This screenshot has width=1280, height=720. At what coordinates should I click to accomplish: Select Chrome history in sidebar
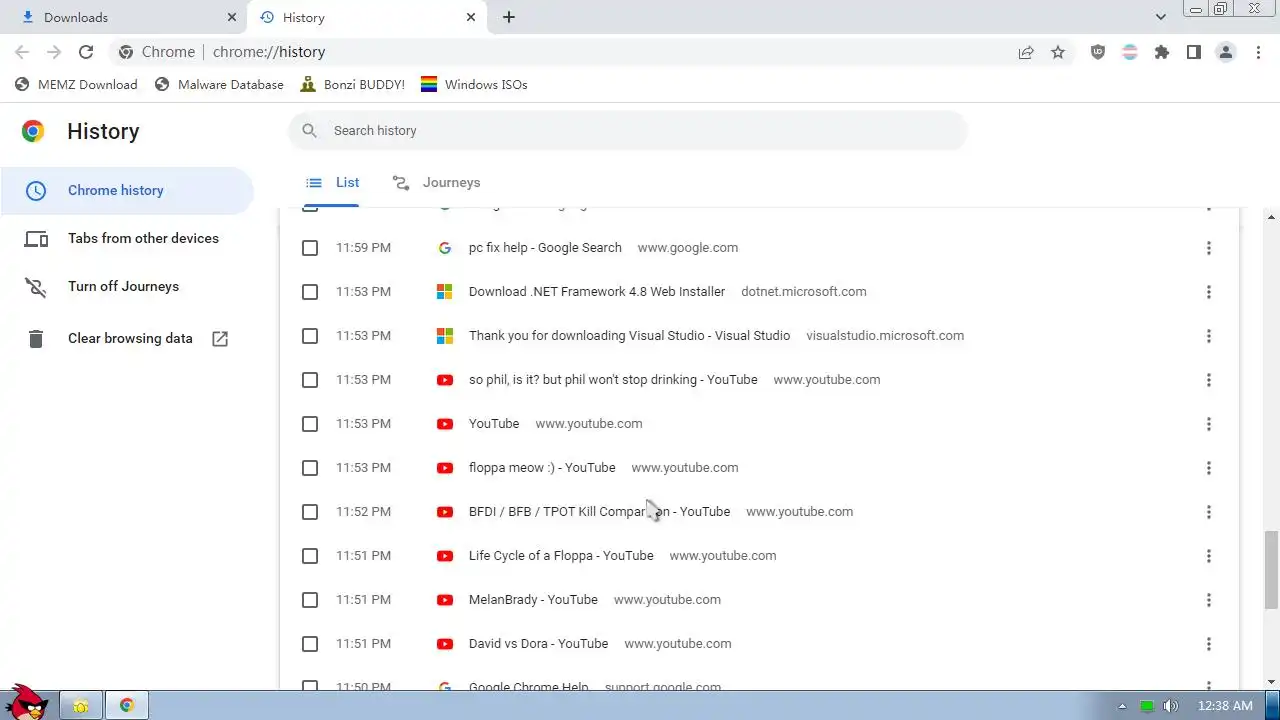(127, 191)
